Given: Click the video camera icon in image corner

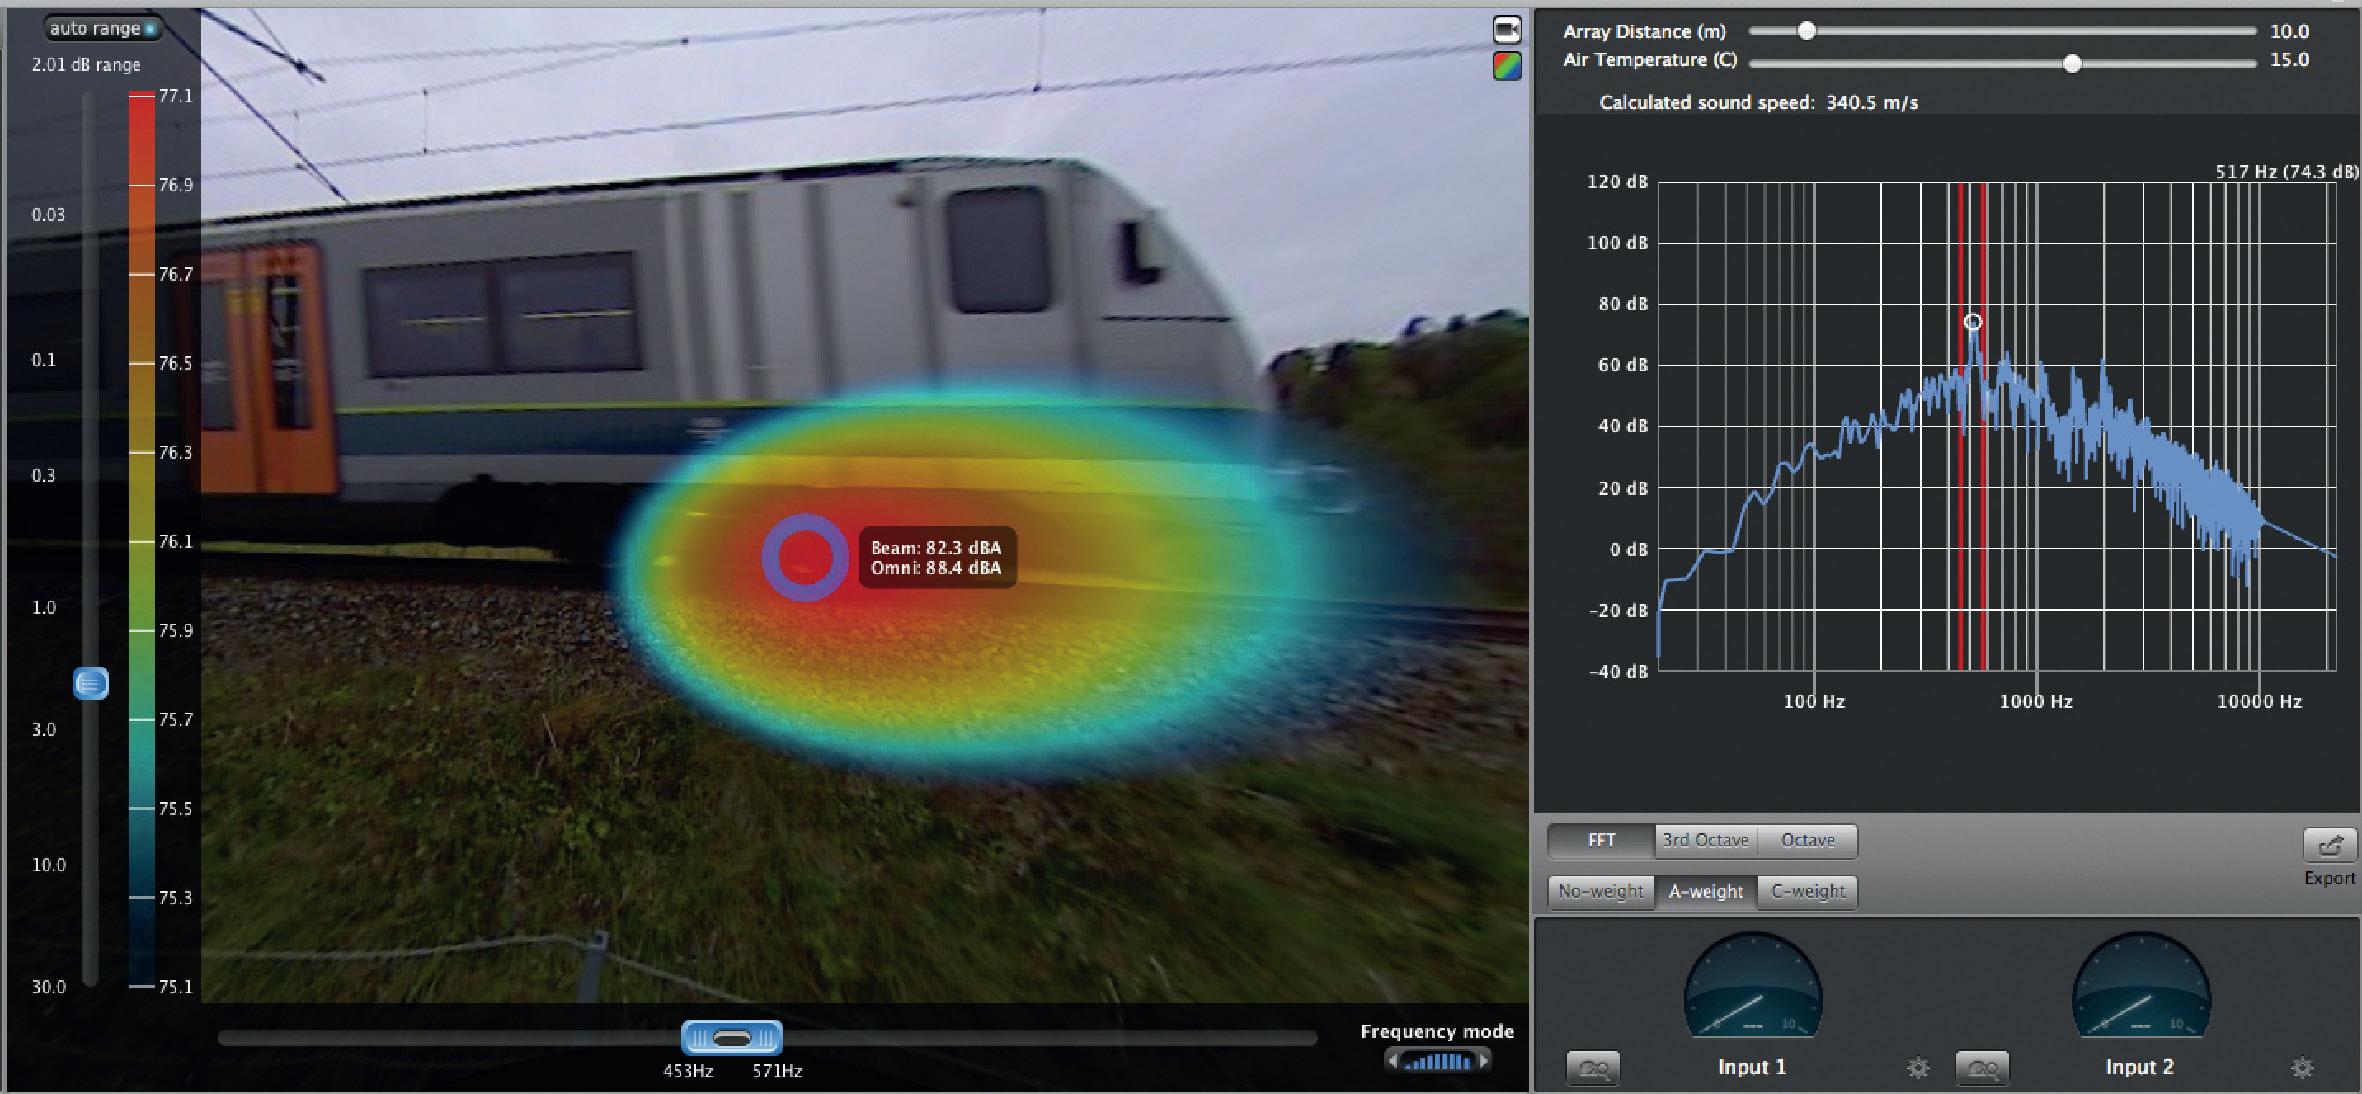Looking at the screenshot, I should coord(1507,30).
